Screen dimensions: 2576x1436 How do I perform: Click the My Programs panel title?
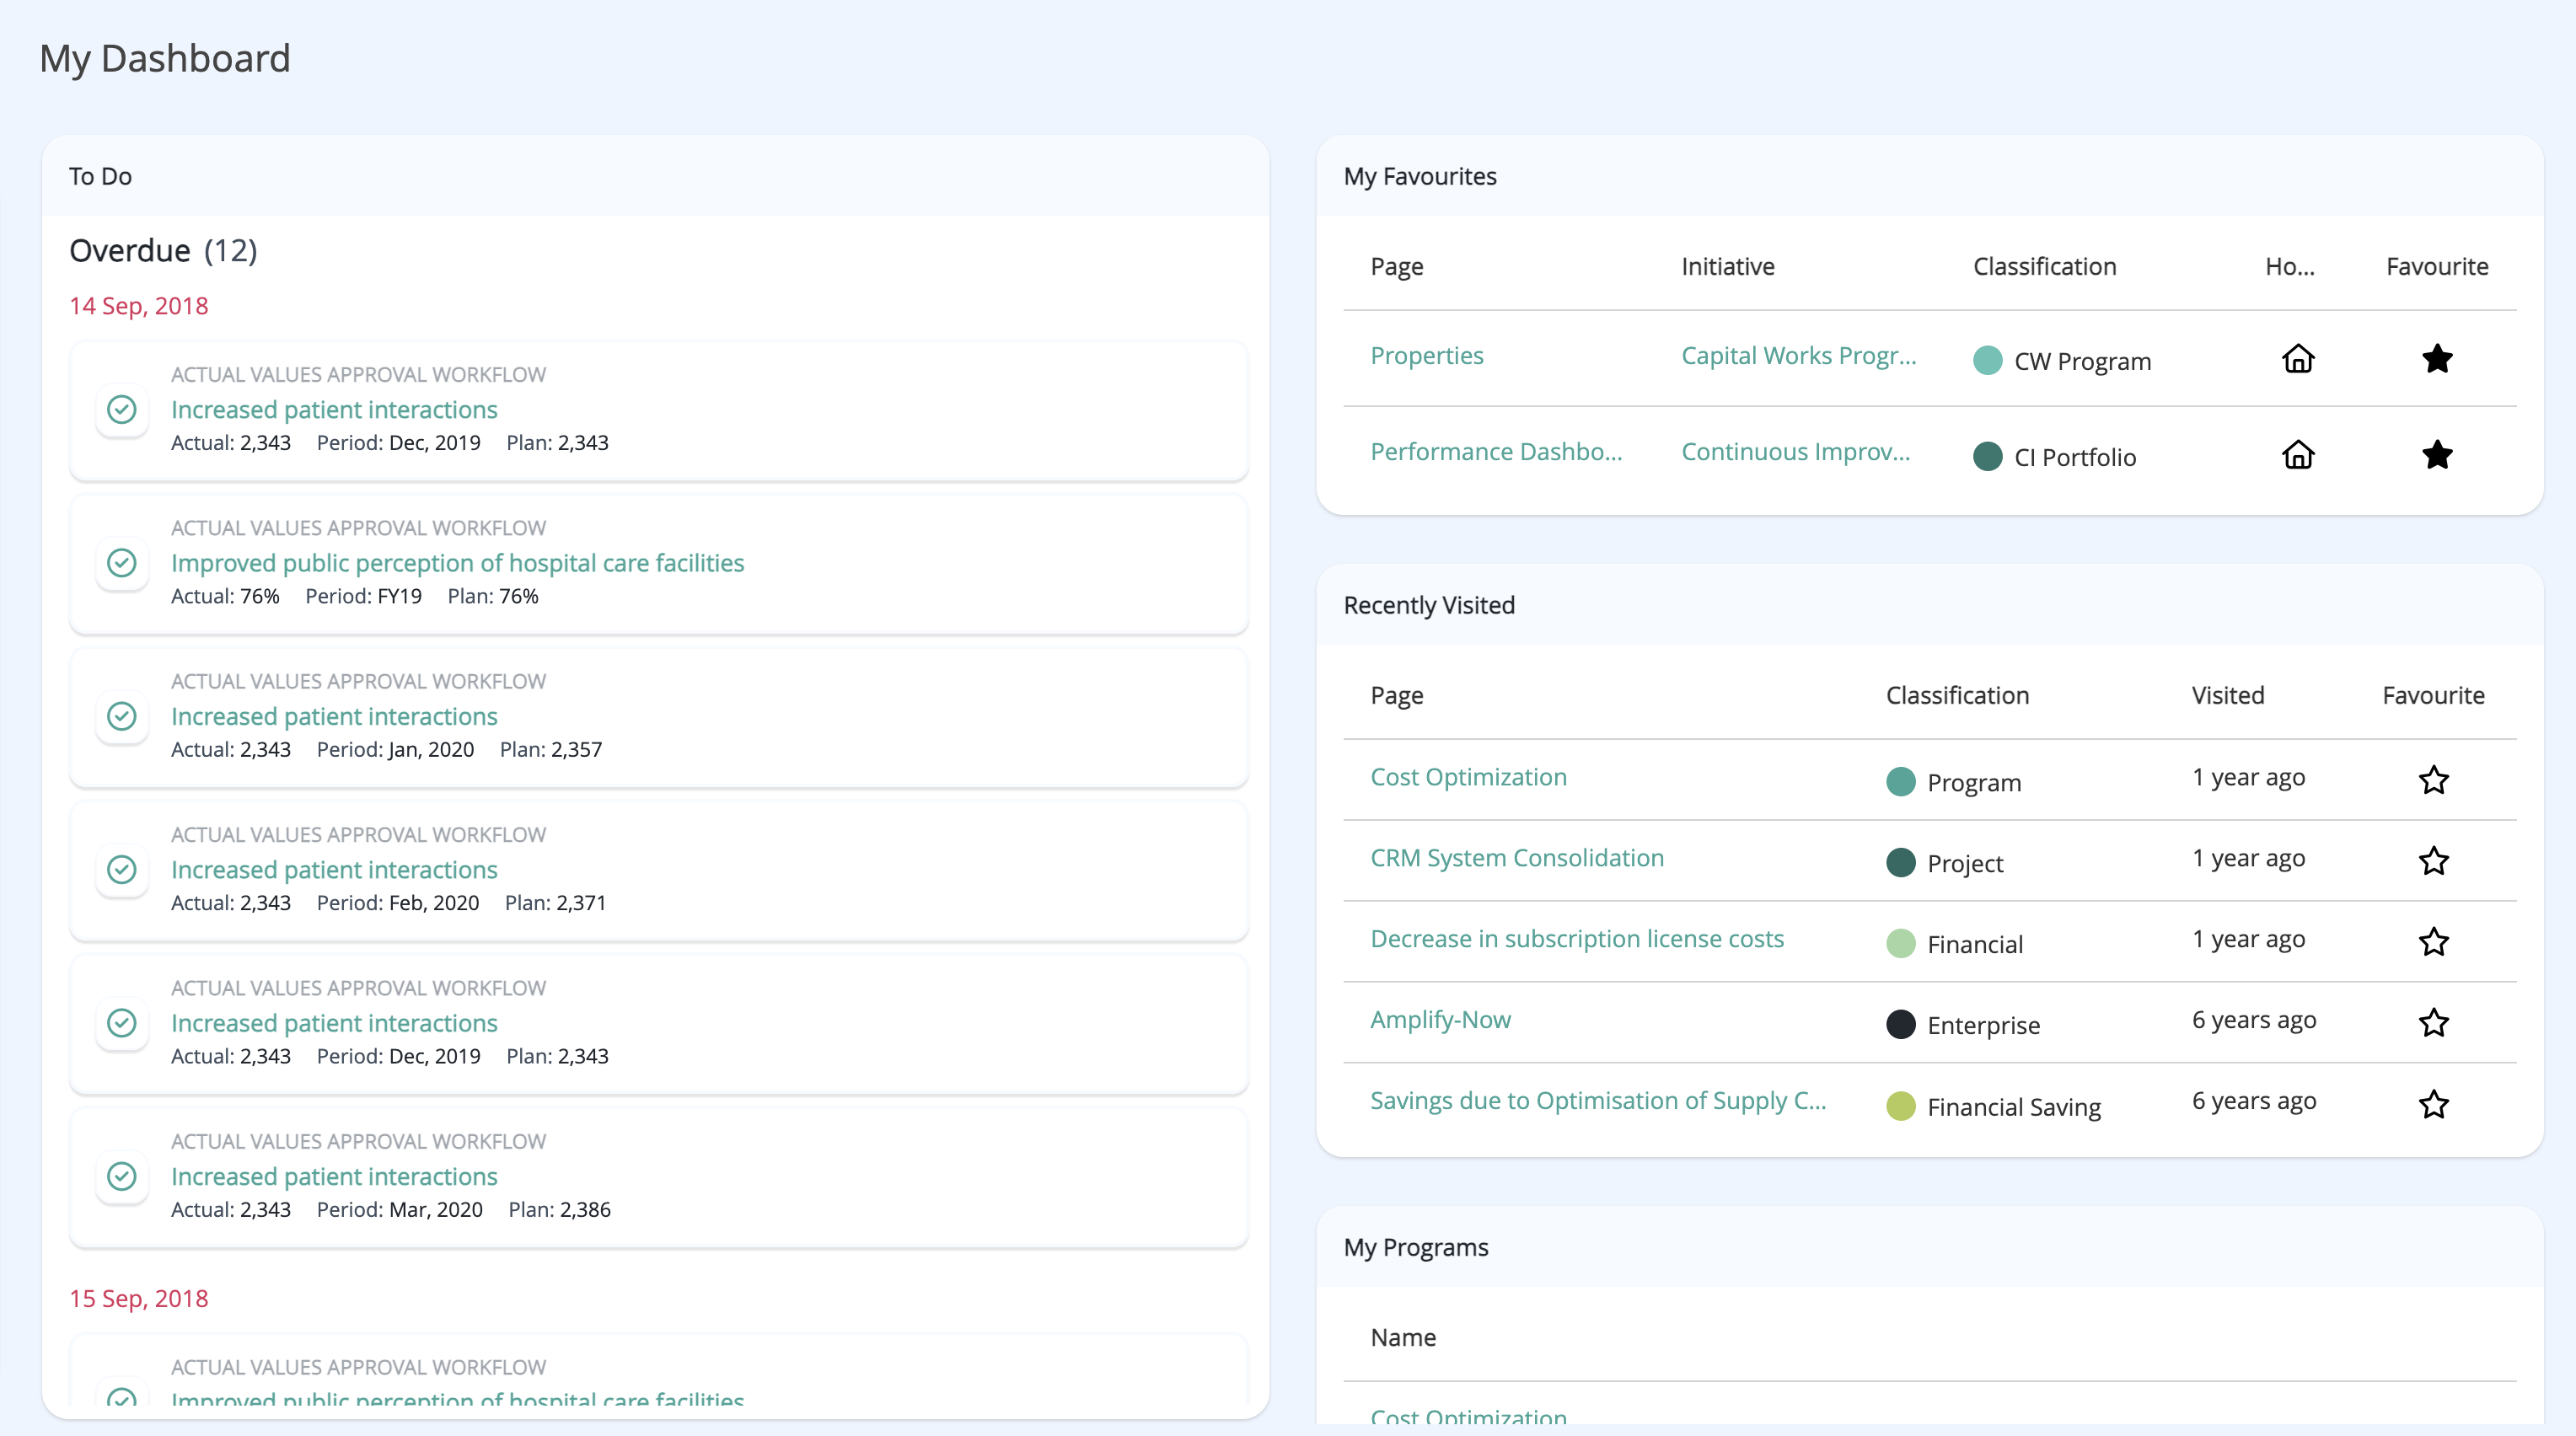pyautogui.click(x=1416, y=1248)
